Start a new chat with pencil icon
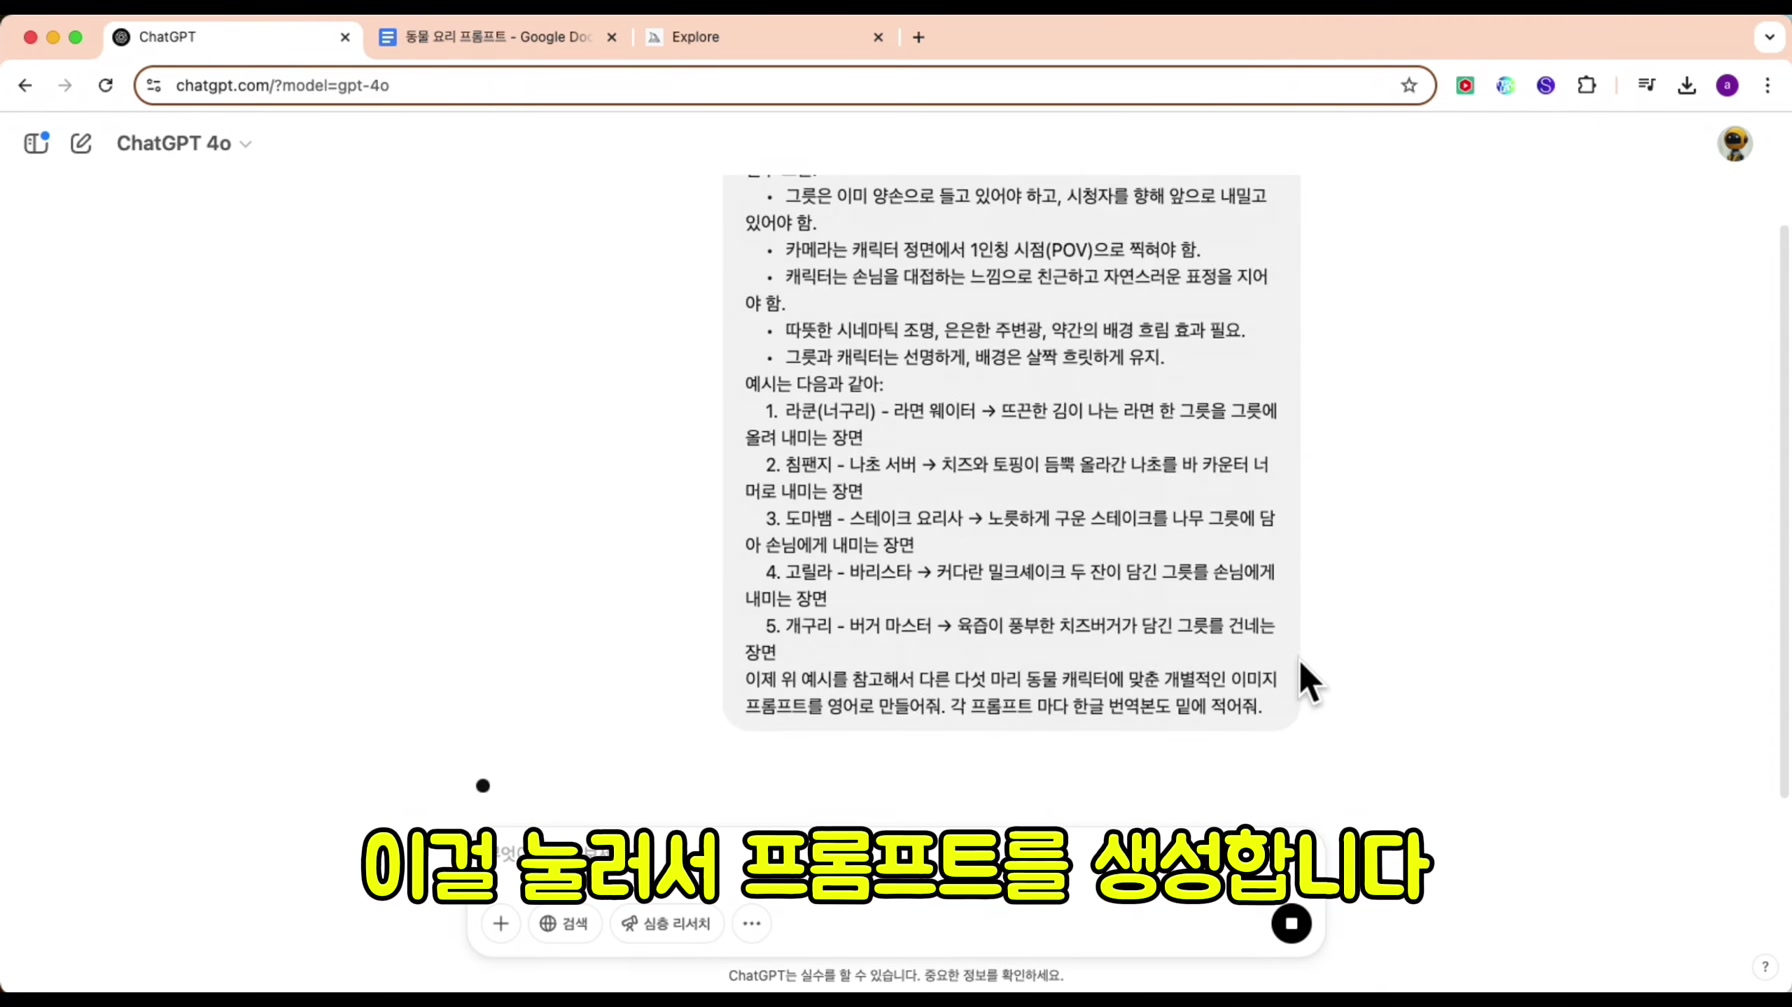The width and height of the screenshot is (1792, 1007). (x=81, y=143)
